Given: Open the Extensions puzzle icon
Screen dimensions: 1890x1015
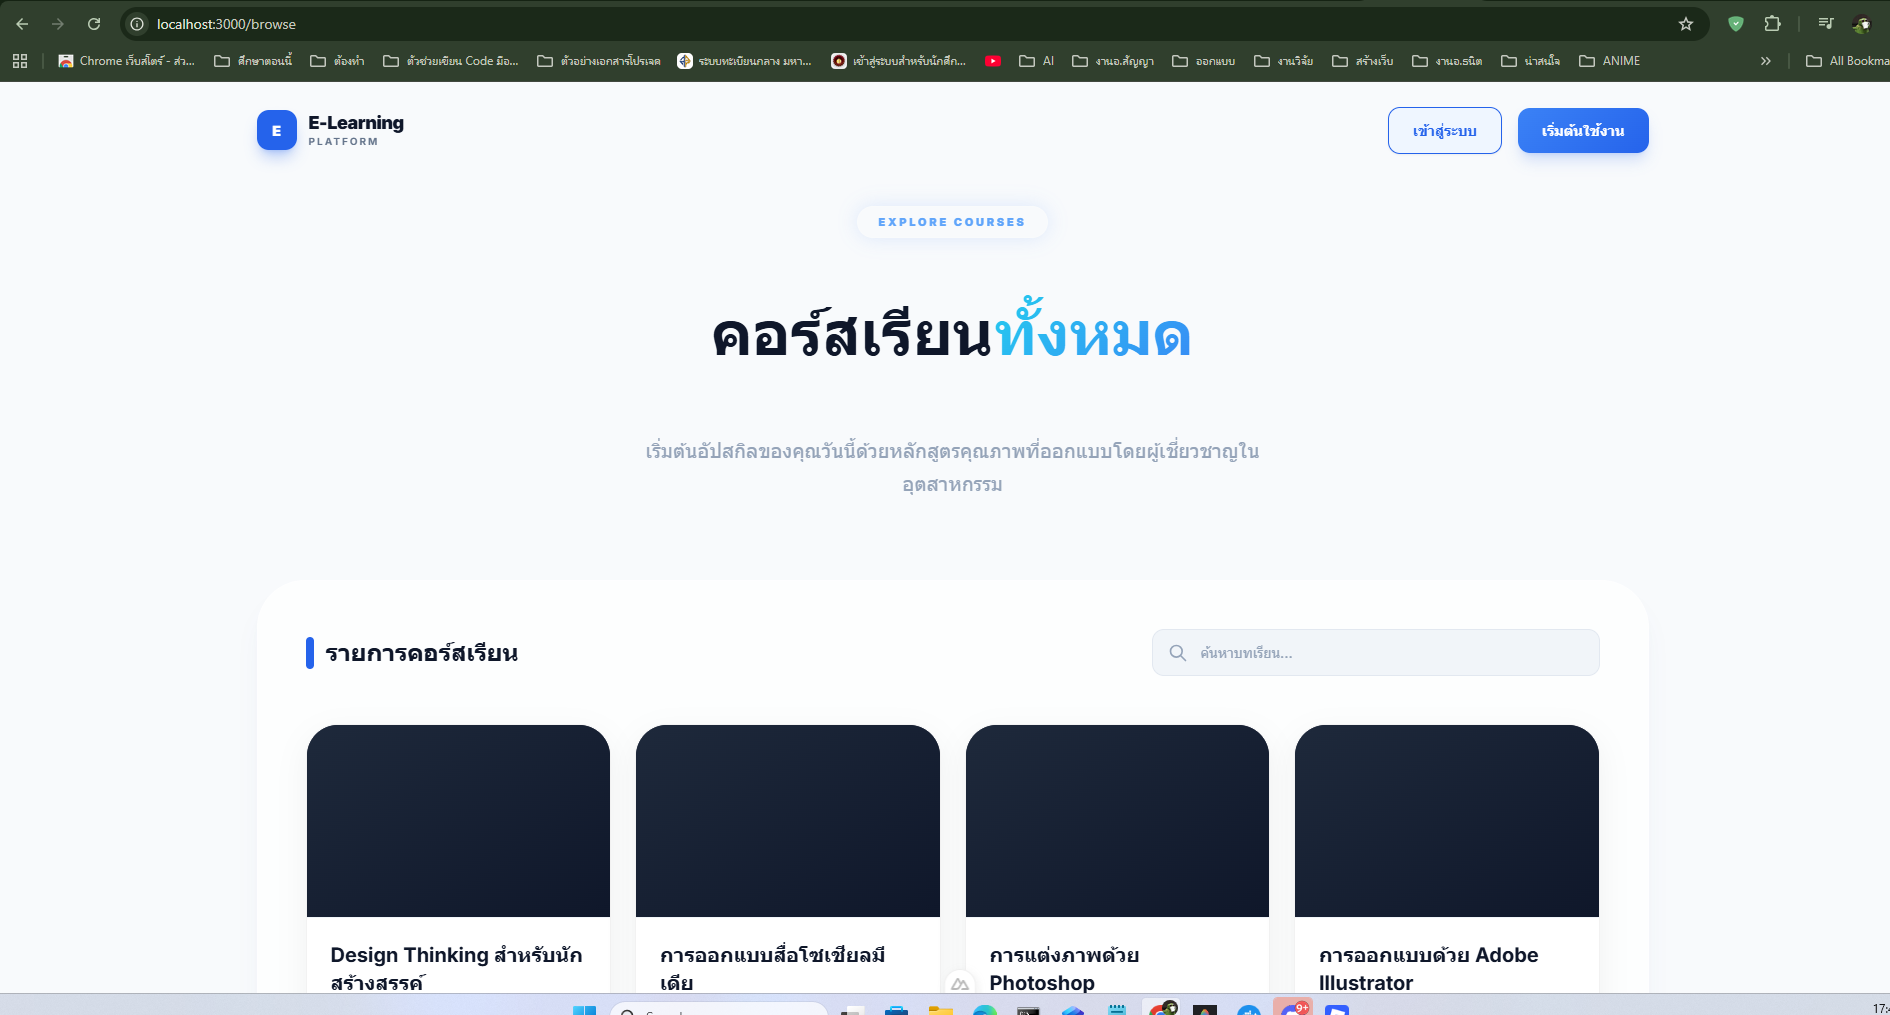Looking at the screenshot, I should (1772, 24).
